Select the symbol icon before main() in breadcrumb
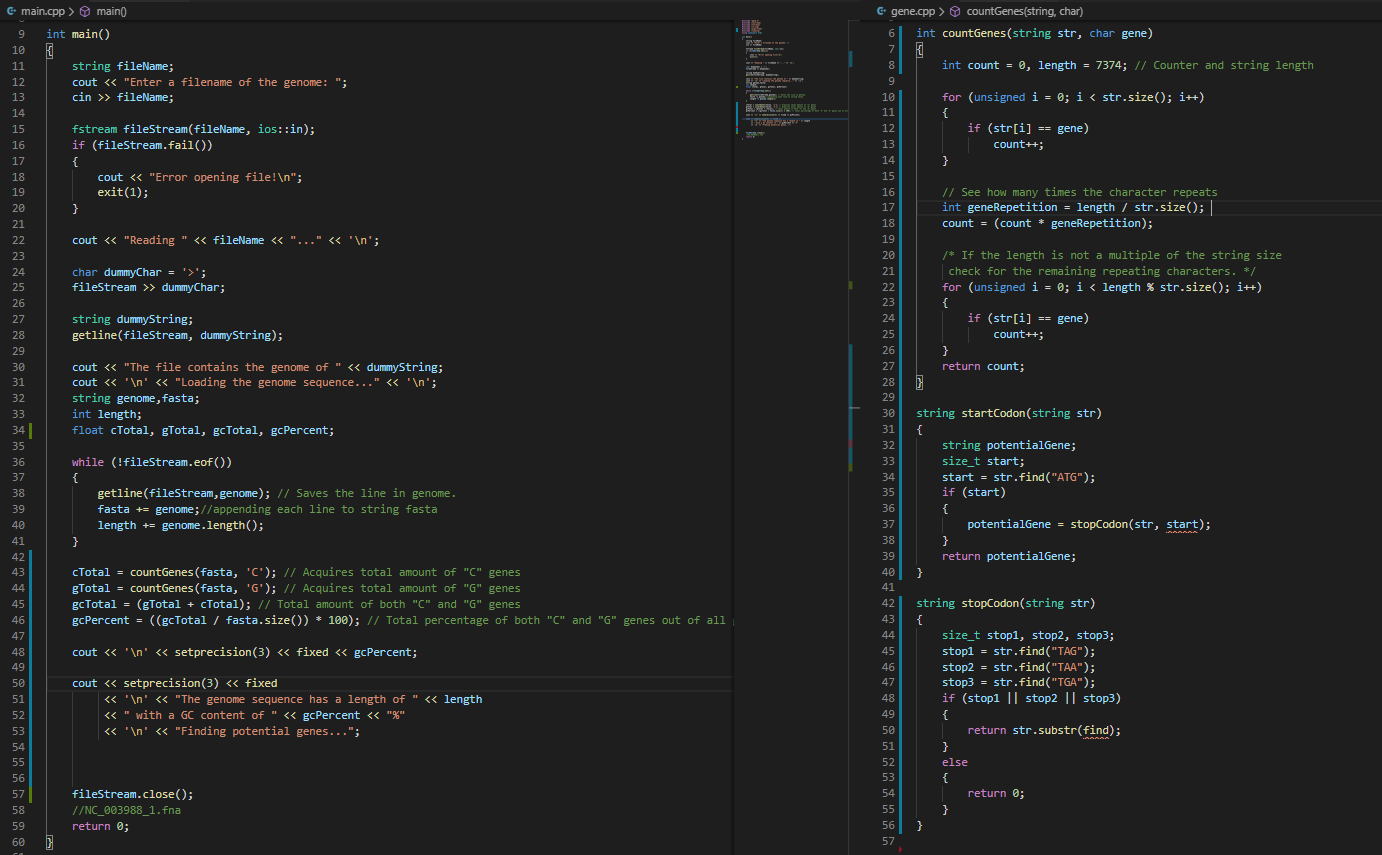Screen dimensions: 1382x855 pyautogui.click(x=84, y=11)
